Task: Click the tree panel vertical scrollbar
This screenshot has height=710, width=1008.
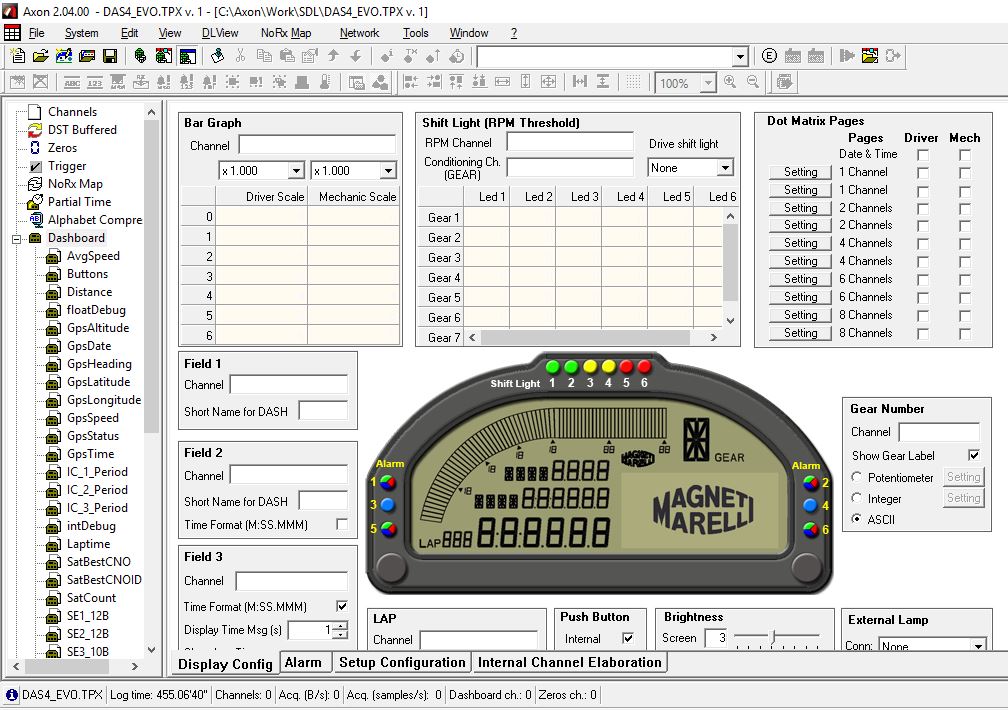Action: [152, 381]
